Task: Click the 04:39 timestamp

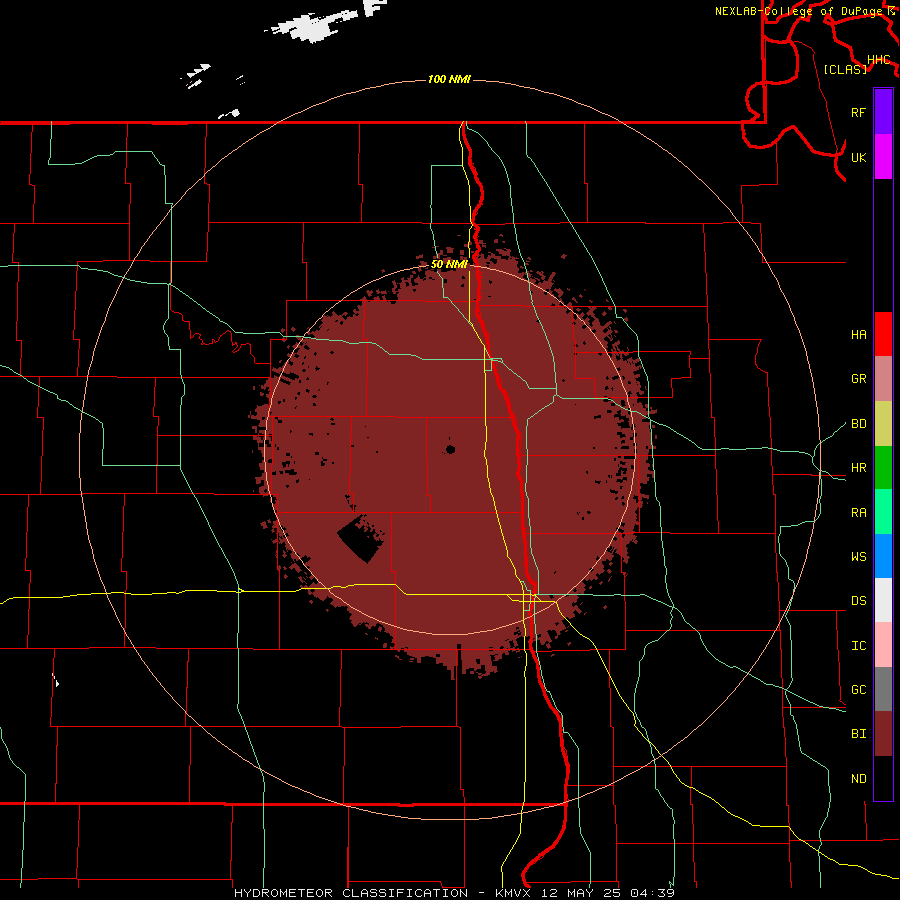Action: click(652, 893)
